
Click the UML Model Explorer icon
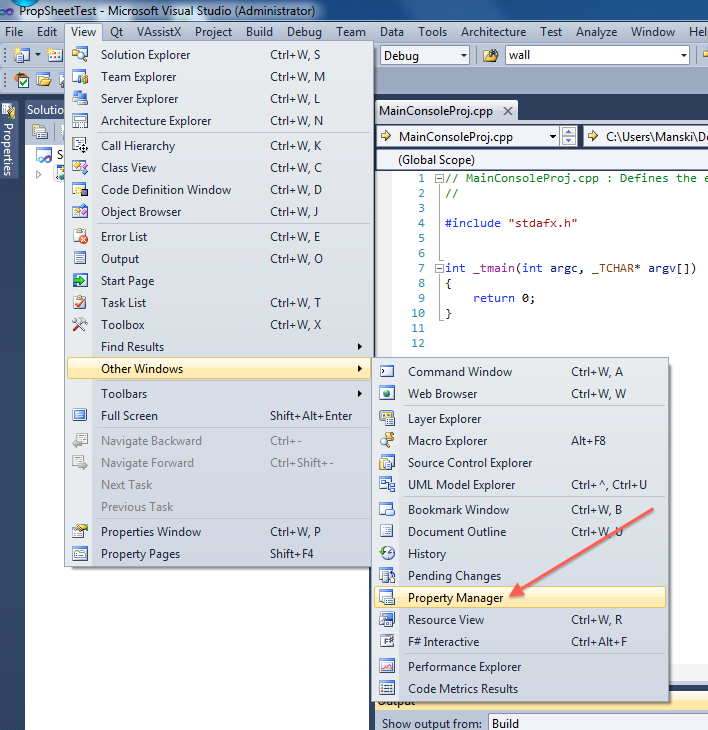click(x=387, y=485)
